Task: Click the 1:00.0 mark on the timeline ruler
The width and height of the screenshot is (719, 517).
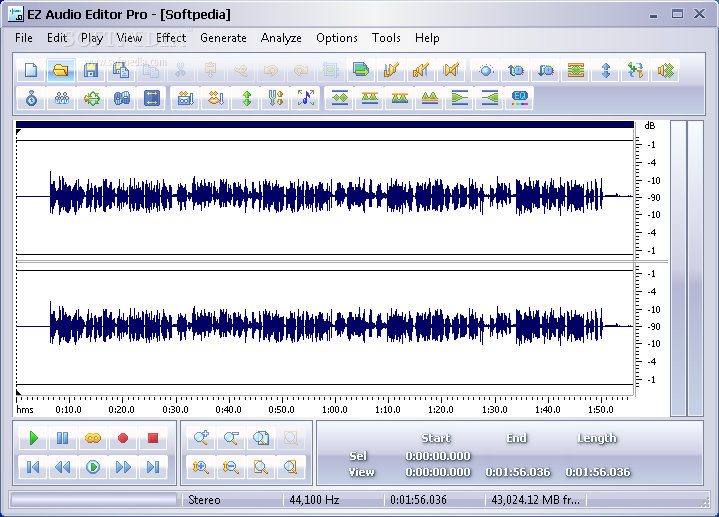Action: [x=335, y=409]
